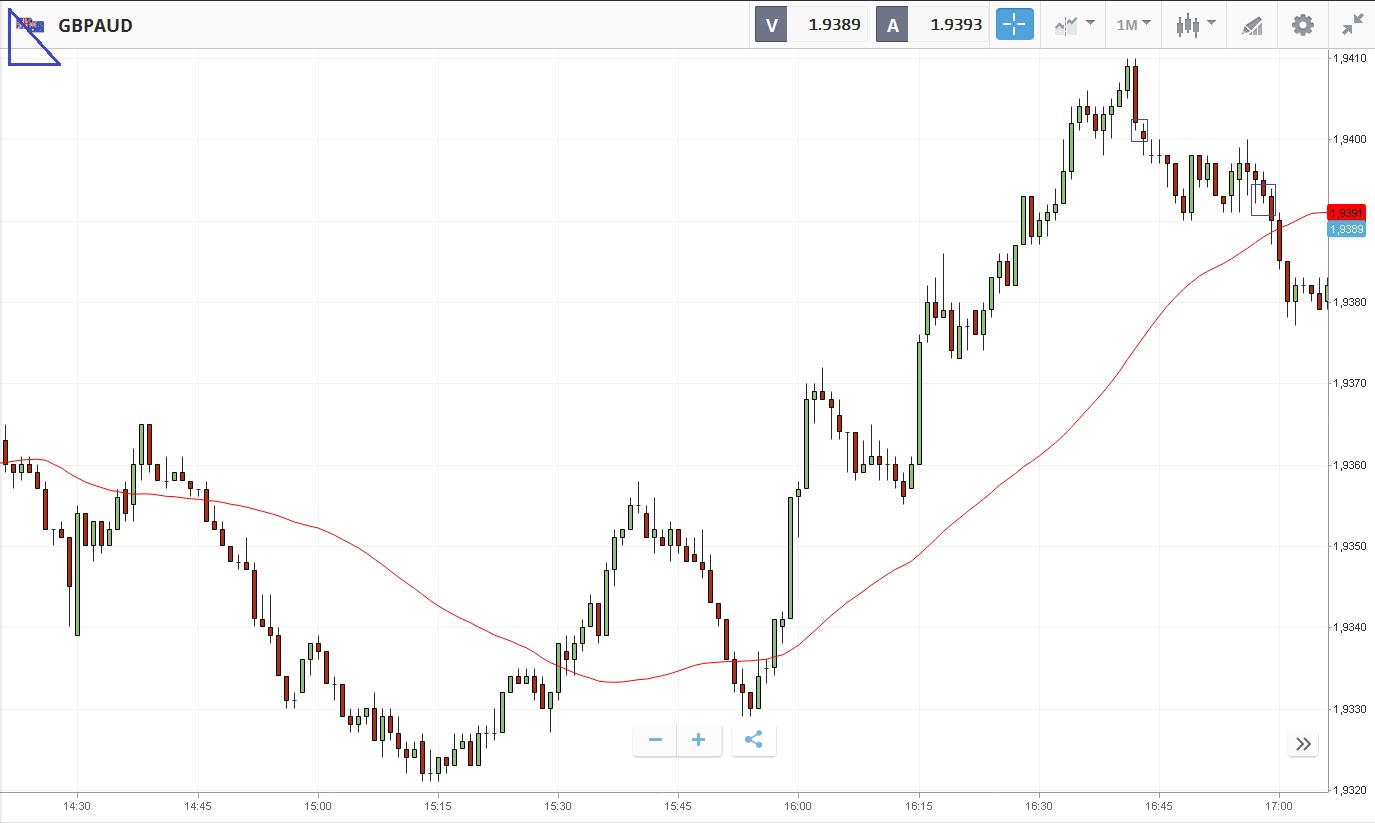Viewport: 1375px width, 823px height.
Task: Click the A buy button at 1.9393
Action: (932, 25)
